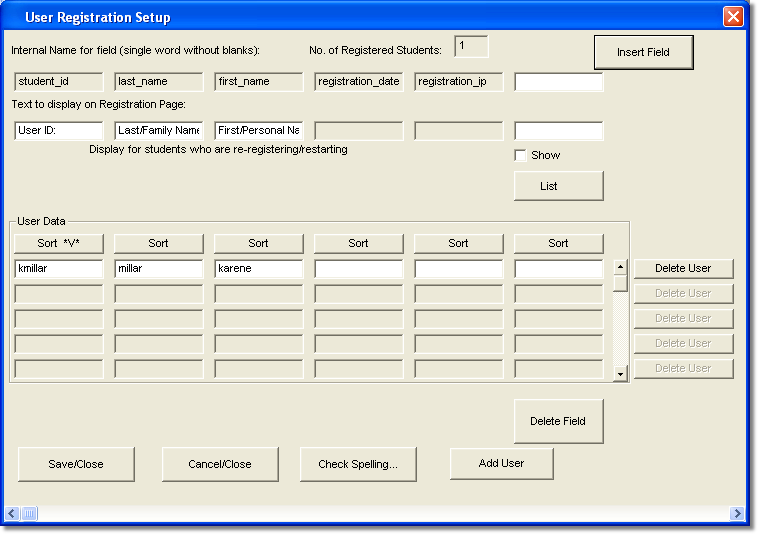Sort users by the first_name column
The height and width of the screenshot is (536, 763).
[259, 243]
